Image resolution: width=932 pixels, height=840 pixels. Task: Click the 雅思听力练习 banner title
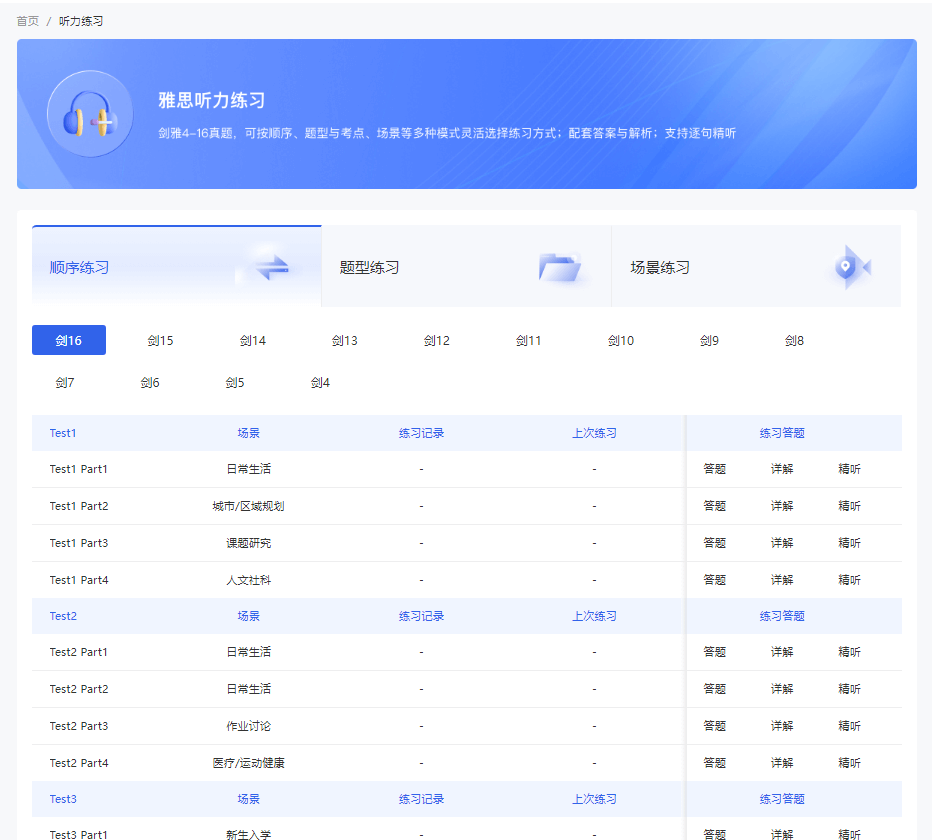(x=212, y=100)
